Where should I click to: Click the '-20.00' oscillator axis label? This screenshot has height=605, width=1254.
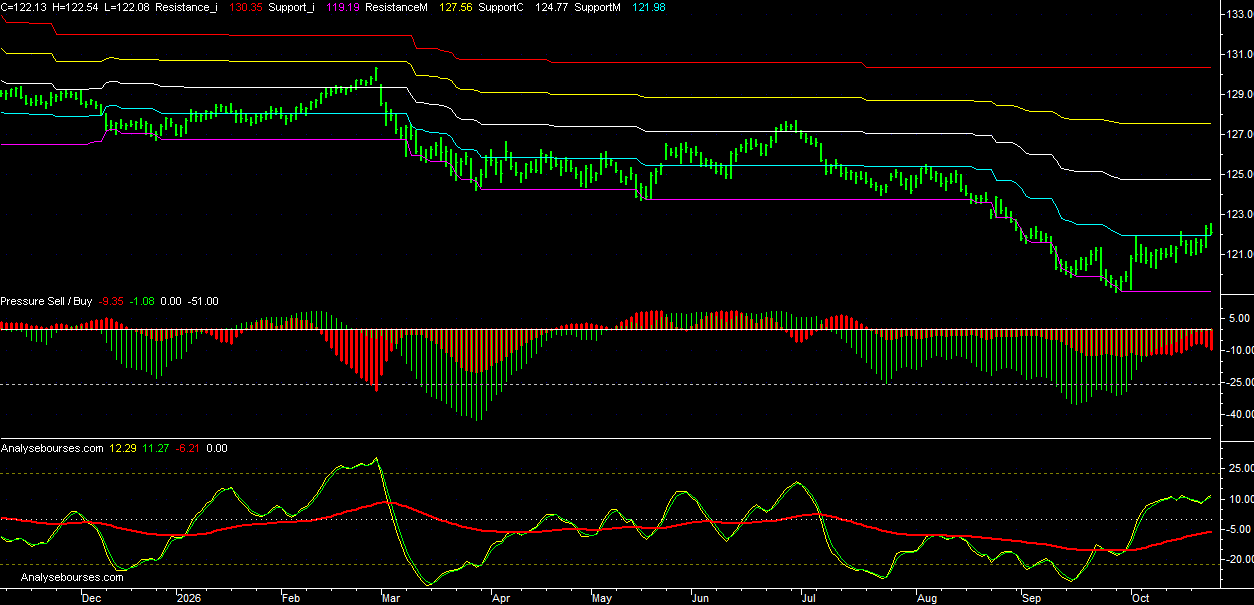point(1238,560)
